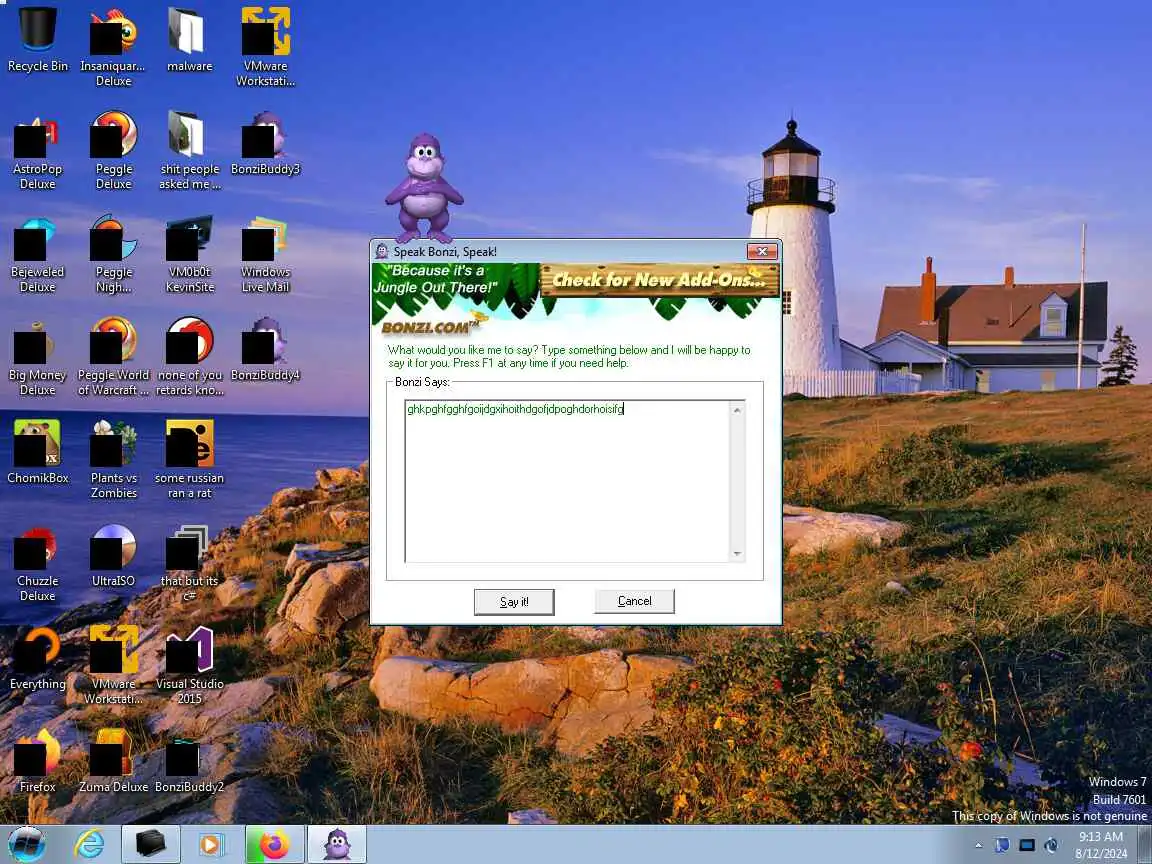This screenshot has width=1152, height=864.
Task: Click the Cancel button in Bonzi dialog
Action: tap(634, 601)
